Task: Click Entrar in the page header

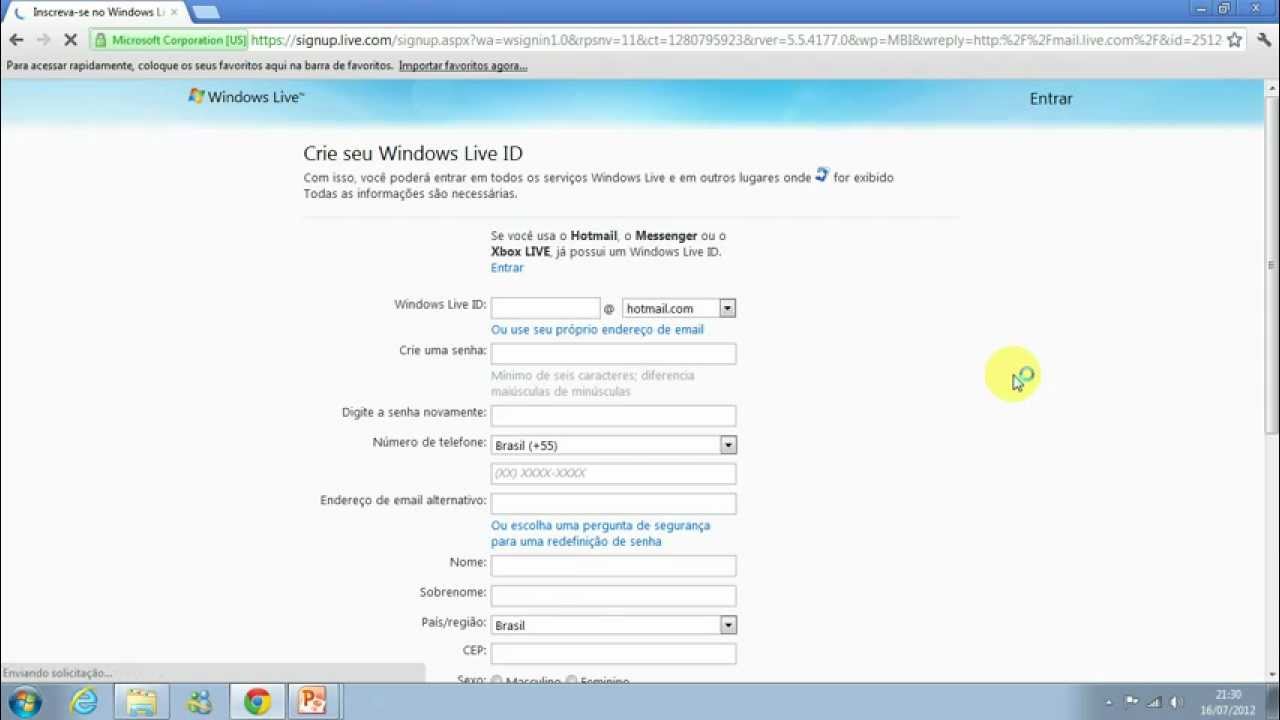Action: point(1051,99)
